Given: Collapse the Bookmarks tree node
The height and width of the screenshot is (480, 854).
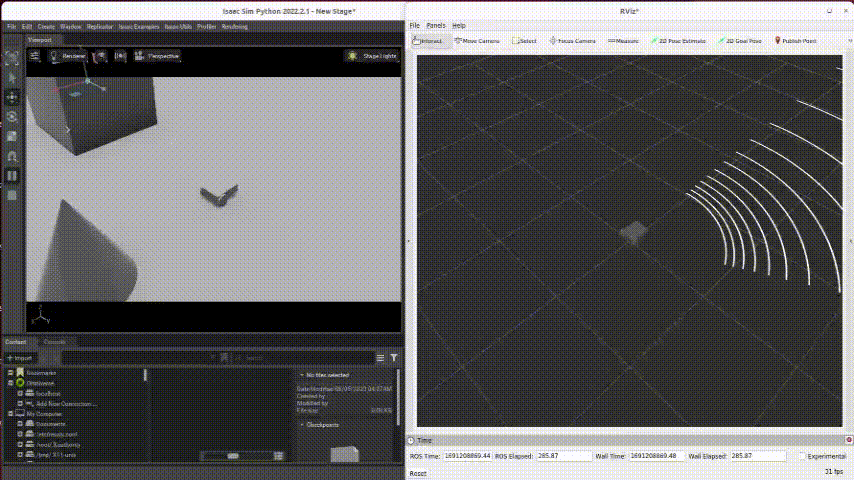Looking at the screenshot, I should pos(10,373).
